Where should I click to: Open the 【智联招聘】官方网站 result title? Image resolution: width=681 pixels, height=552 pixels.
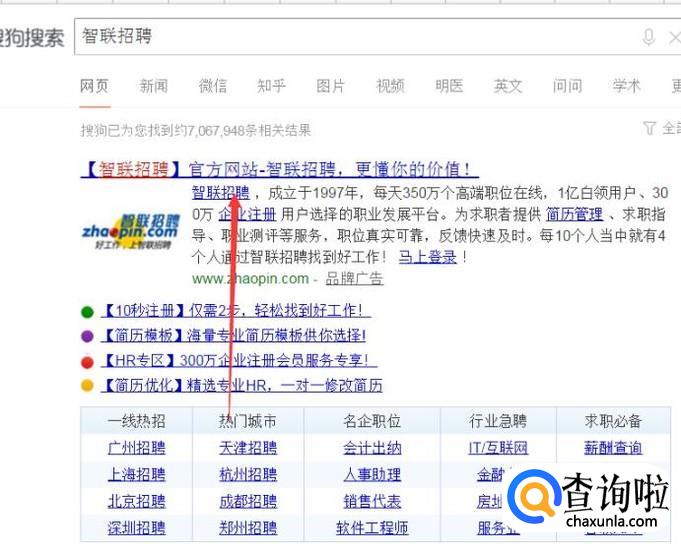(x=280, y=169)
